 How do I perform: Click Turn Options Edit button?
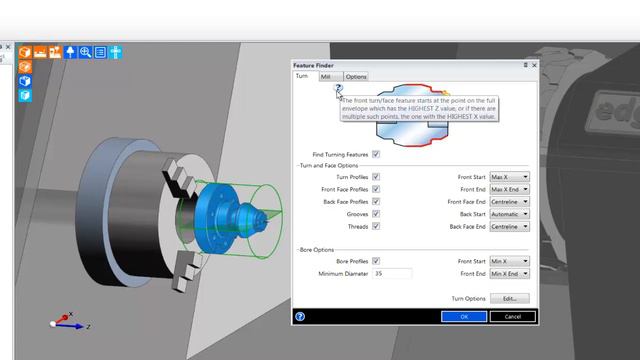click(509, 298)
